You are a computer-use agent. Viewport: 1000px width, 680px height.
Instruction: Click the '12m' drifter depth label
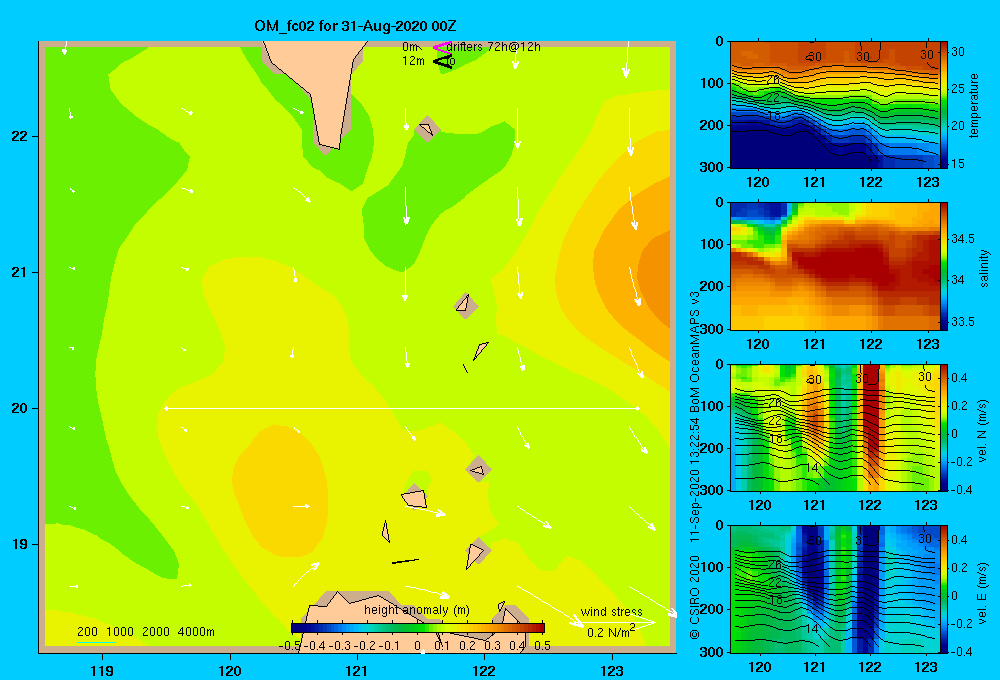[413, 61]
